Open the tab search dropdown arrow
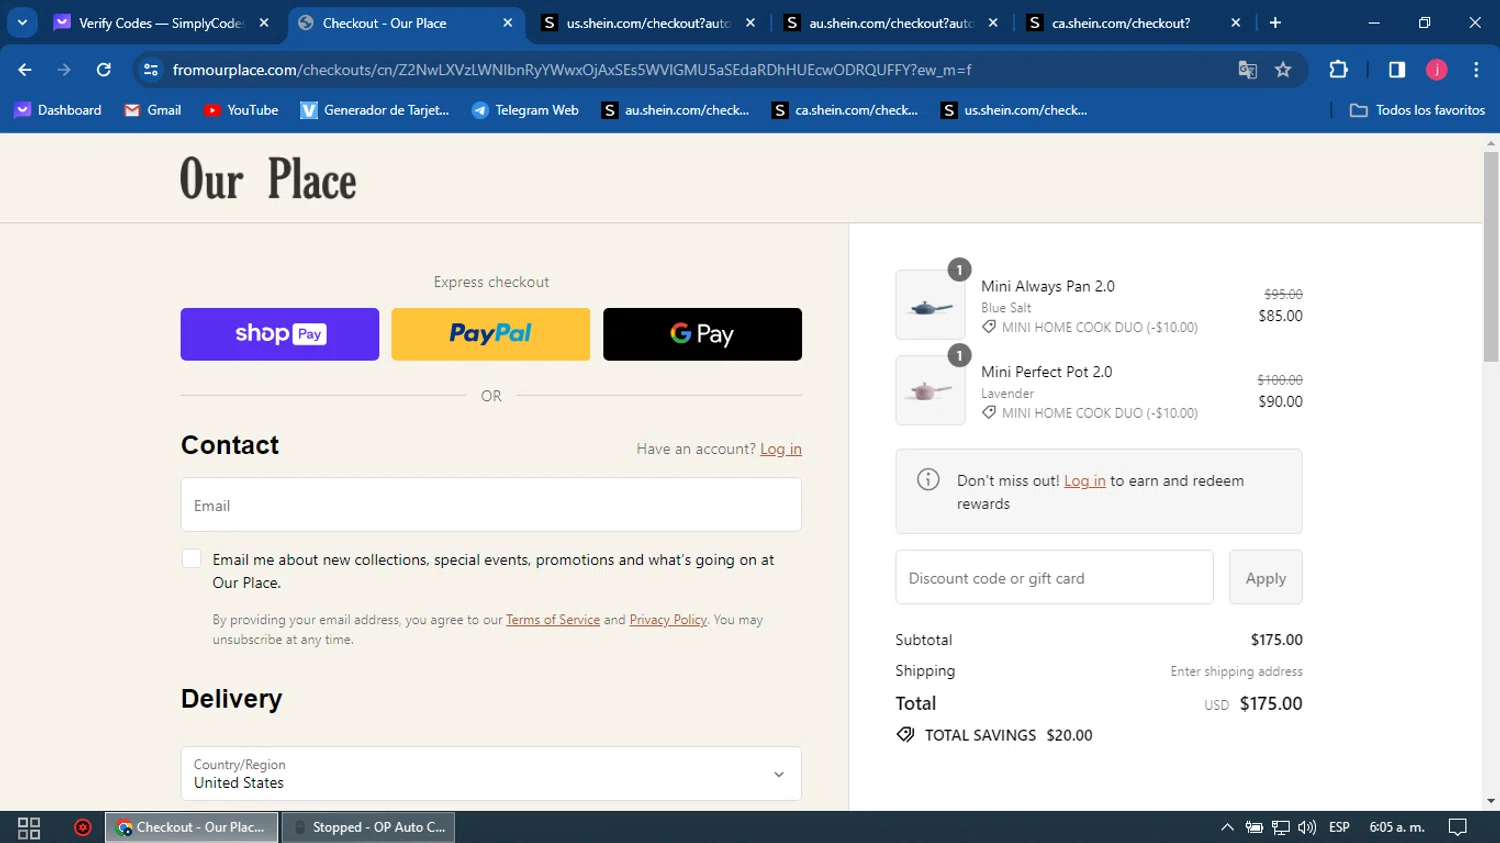The width and height of the screenshot is (1500, 843). pyautogui.click(x=22, y=22)
